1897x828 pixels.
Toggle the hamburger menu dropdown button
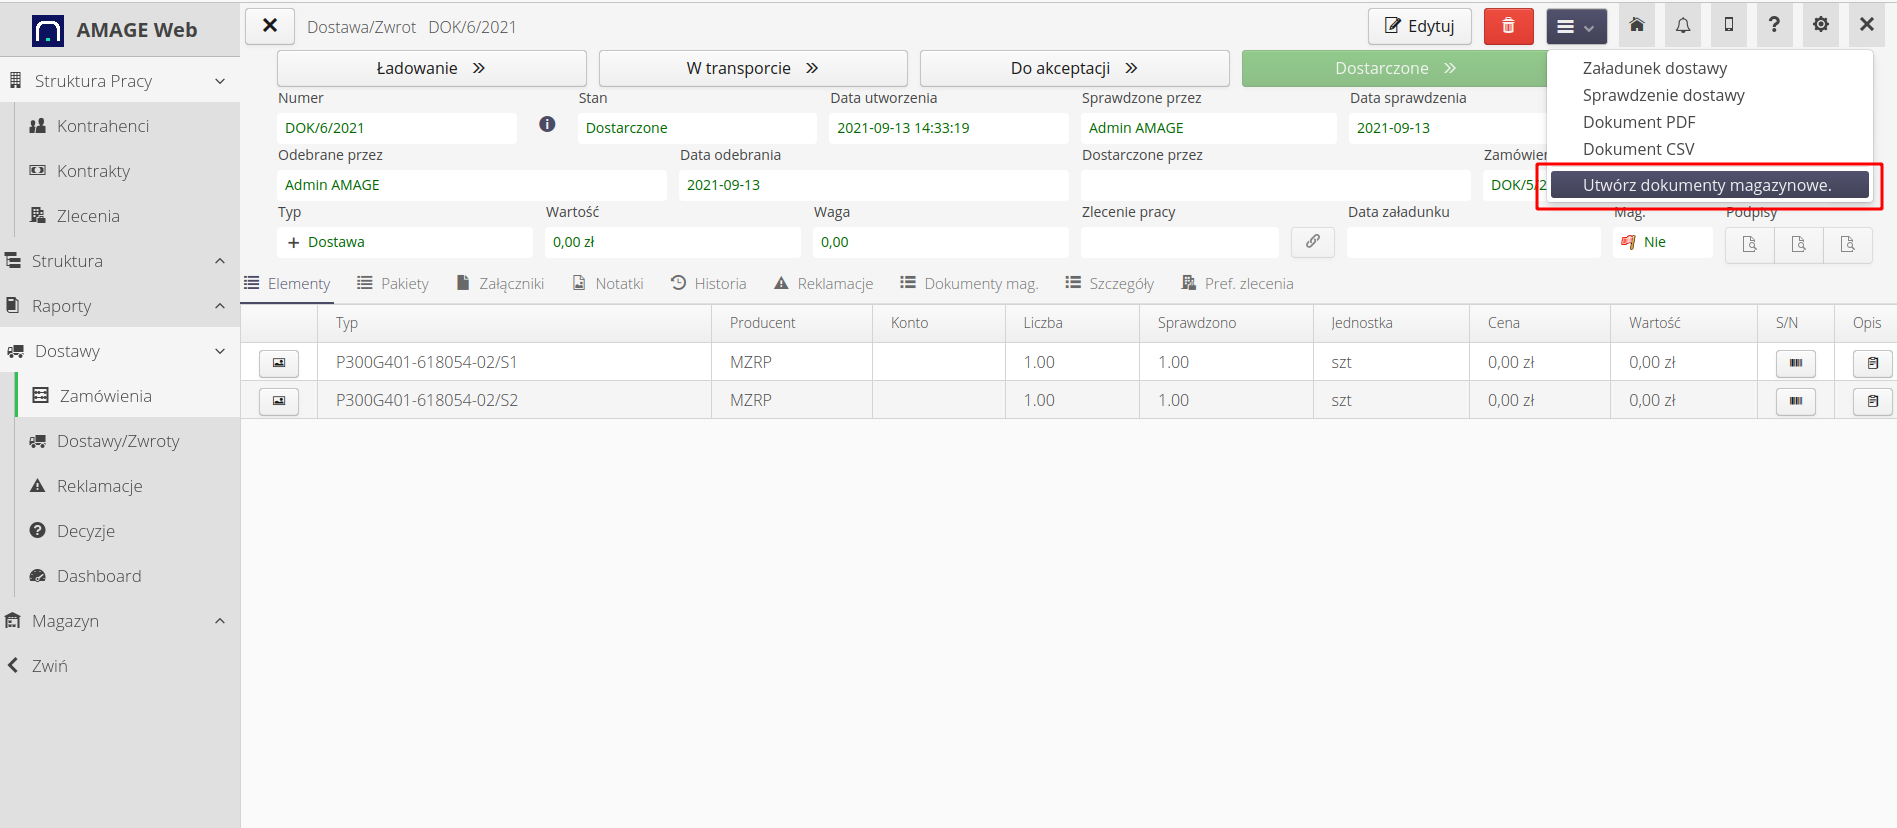tap(1576, 27)
